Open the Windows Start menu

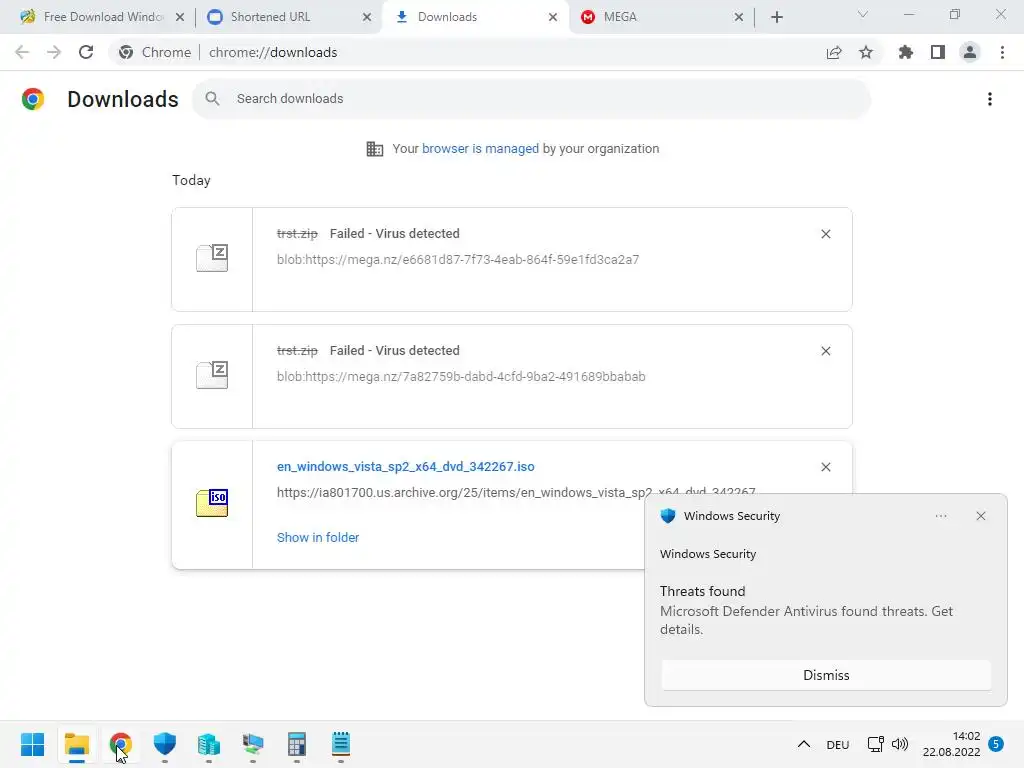[x=33, y=744]
